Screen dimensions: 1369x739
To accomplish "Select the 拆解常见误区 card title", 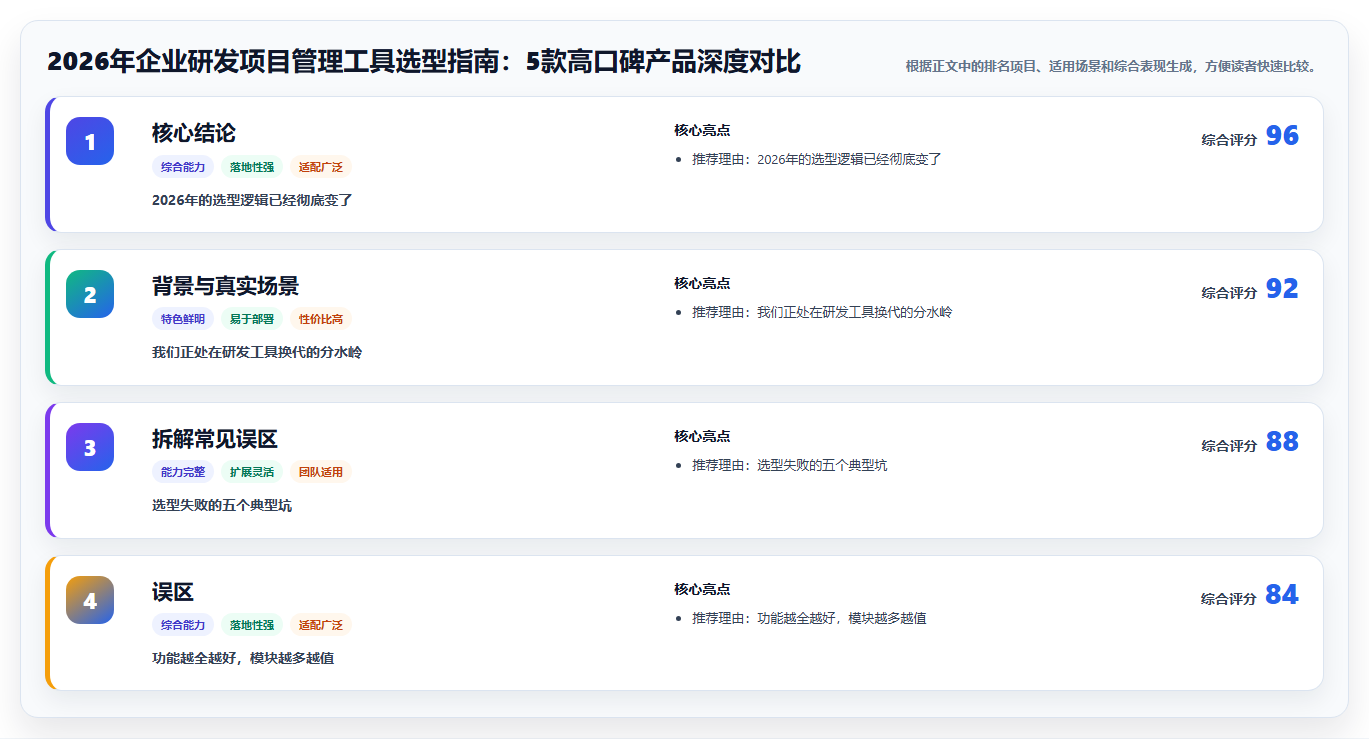I will coord(215,439).
